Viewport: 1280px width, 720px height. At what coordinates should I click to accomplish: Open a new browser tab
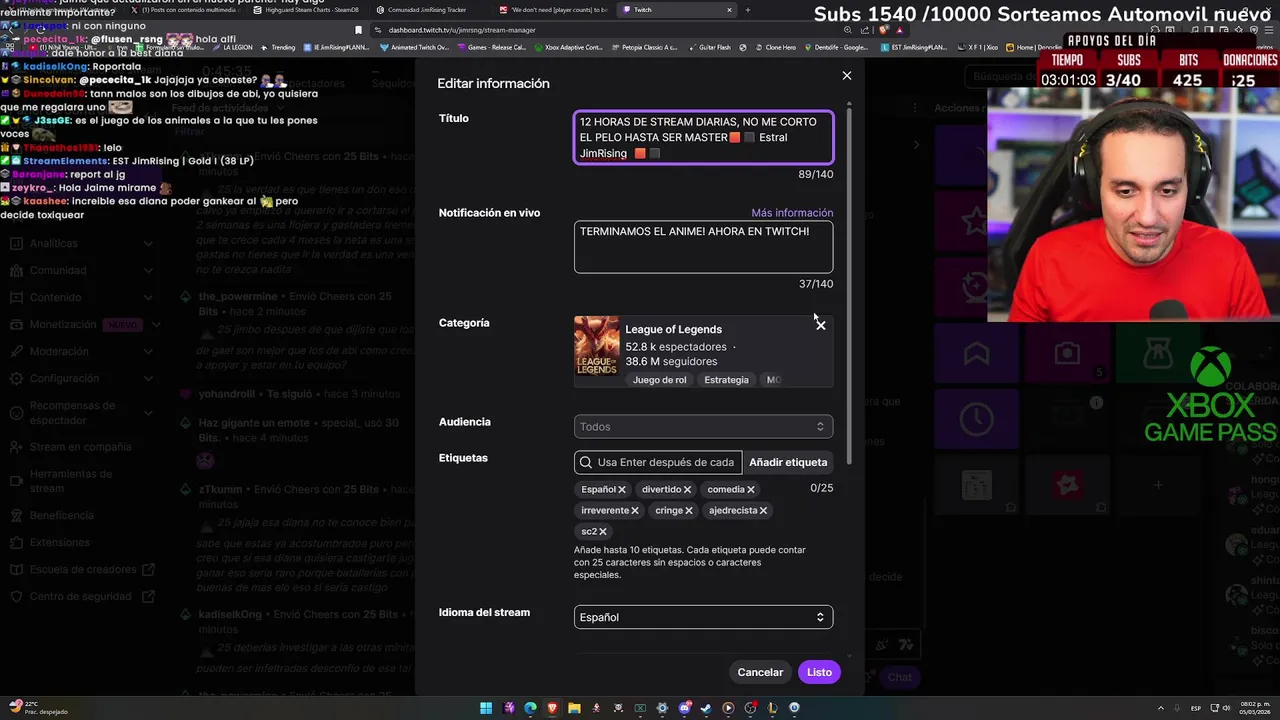[x=748, y=10]
